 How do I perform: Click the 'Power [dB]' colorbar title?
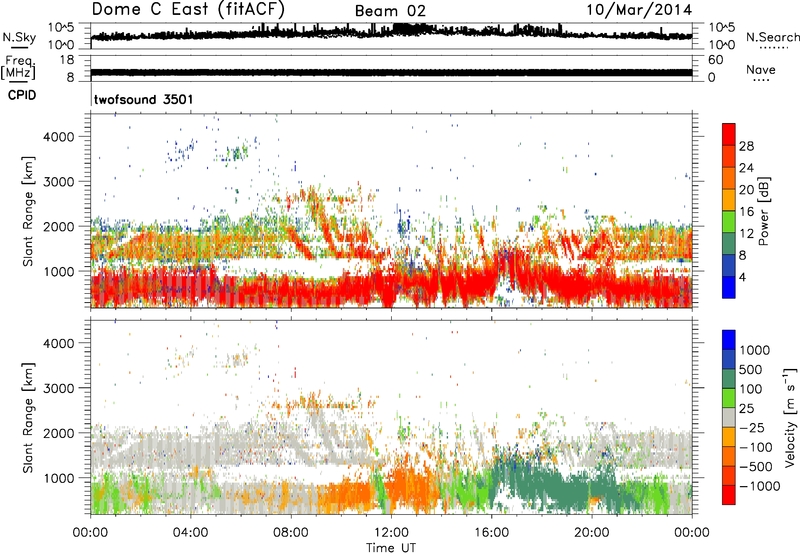click(763, 211)
